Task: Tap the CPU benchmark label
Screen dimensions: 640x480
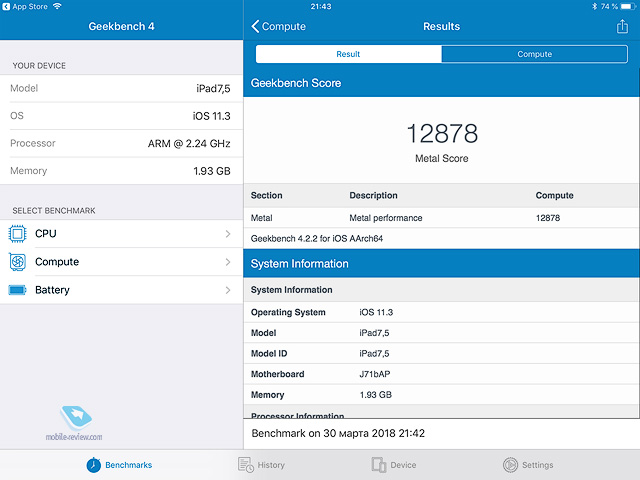Action: [46, 234]
